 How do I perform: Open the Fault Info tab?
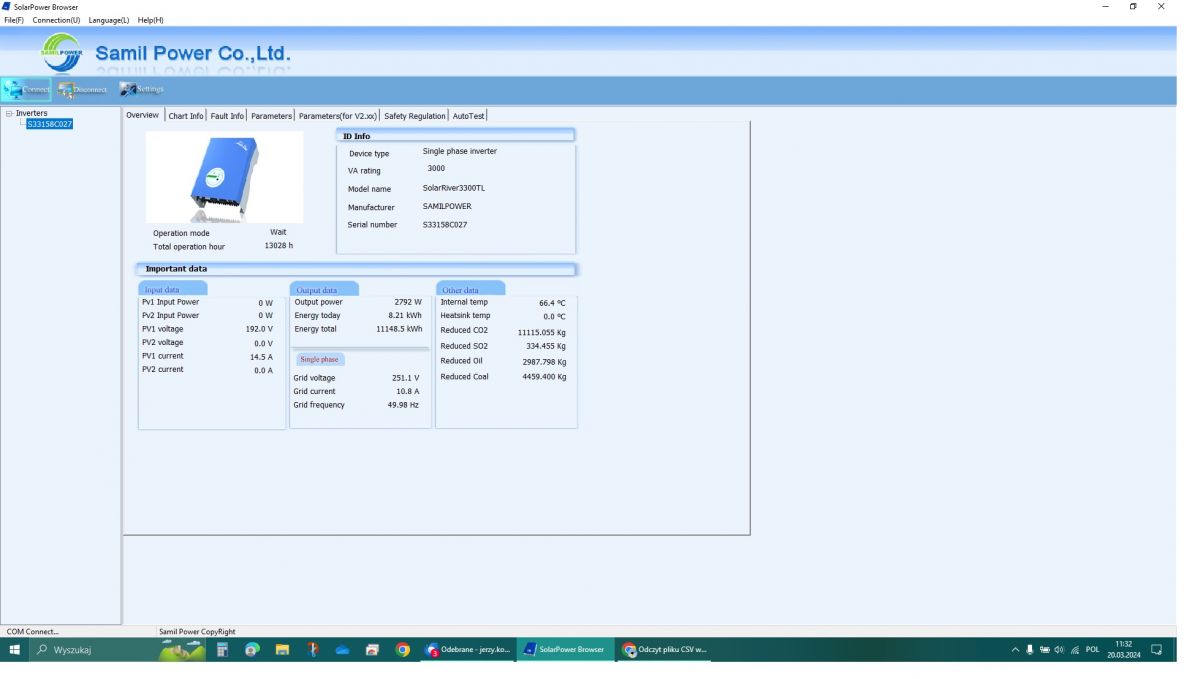coord(227,116)
